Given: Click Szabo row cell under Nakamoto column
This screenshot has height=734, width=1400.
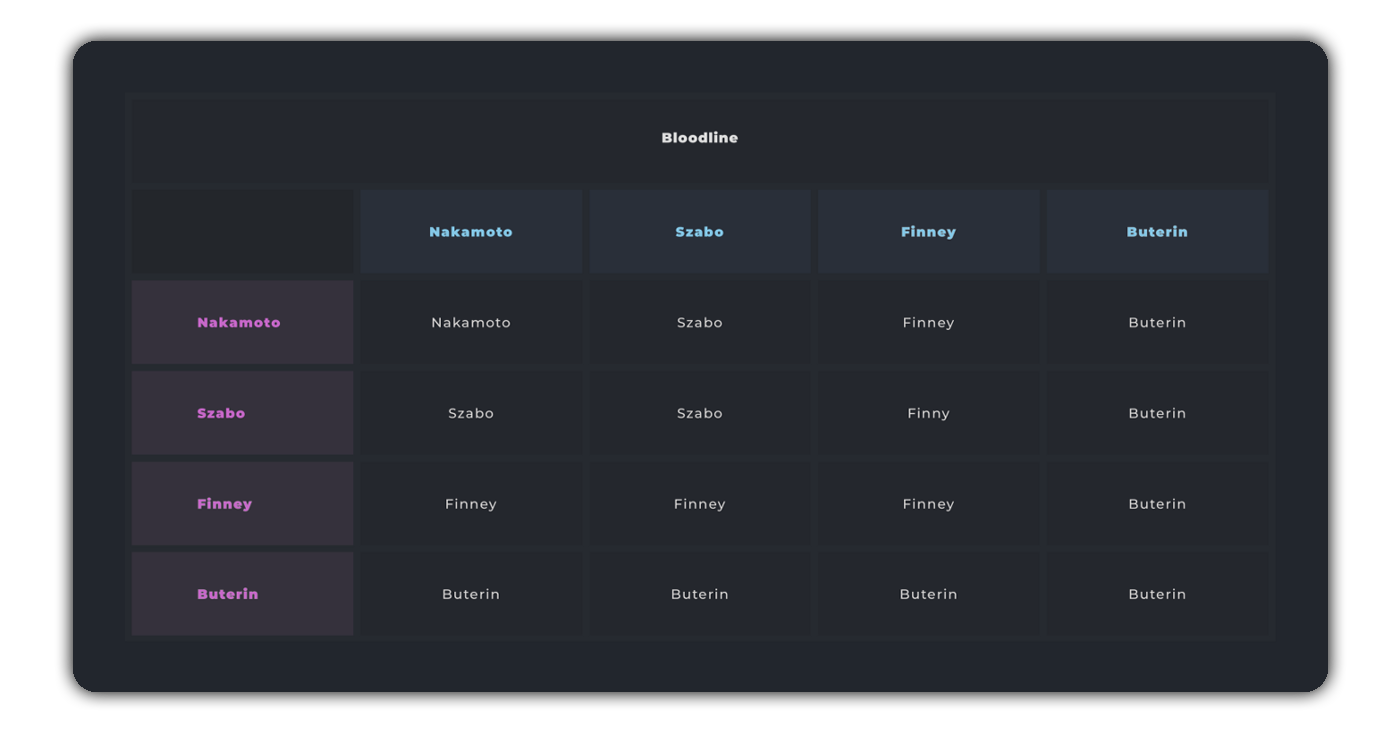Looking at the screenshot, I should [x=471, y=413].
